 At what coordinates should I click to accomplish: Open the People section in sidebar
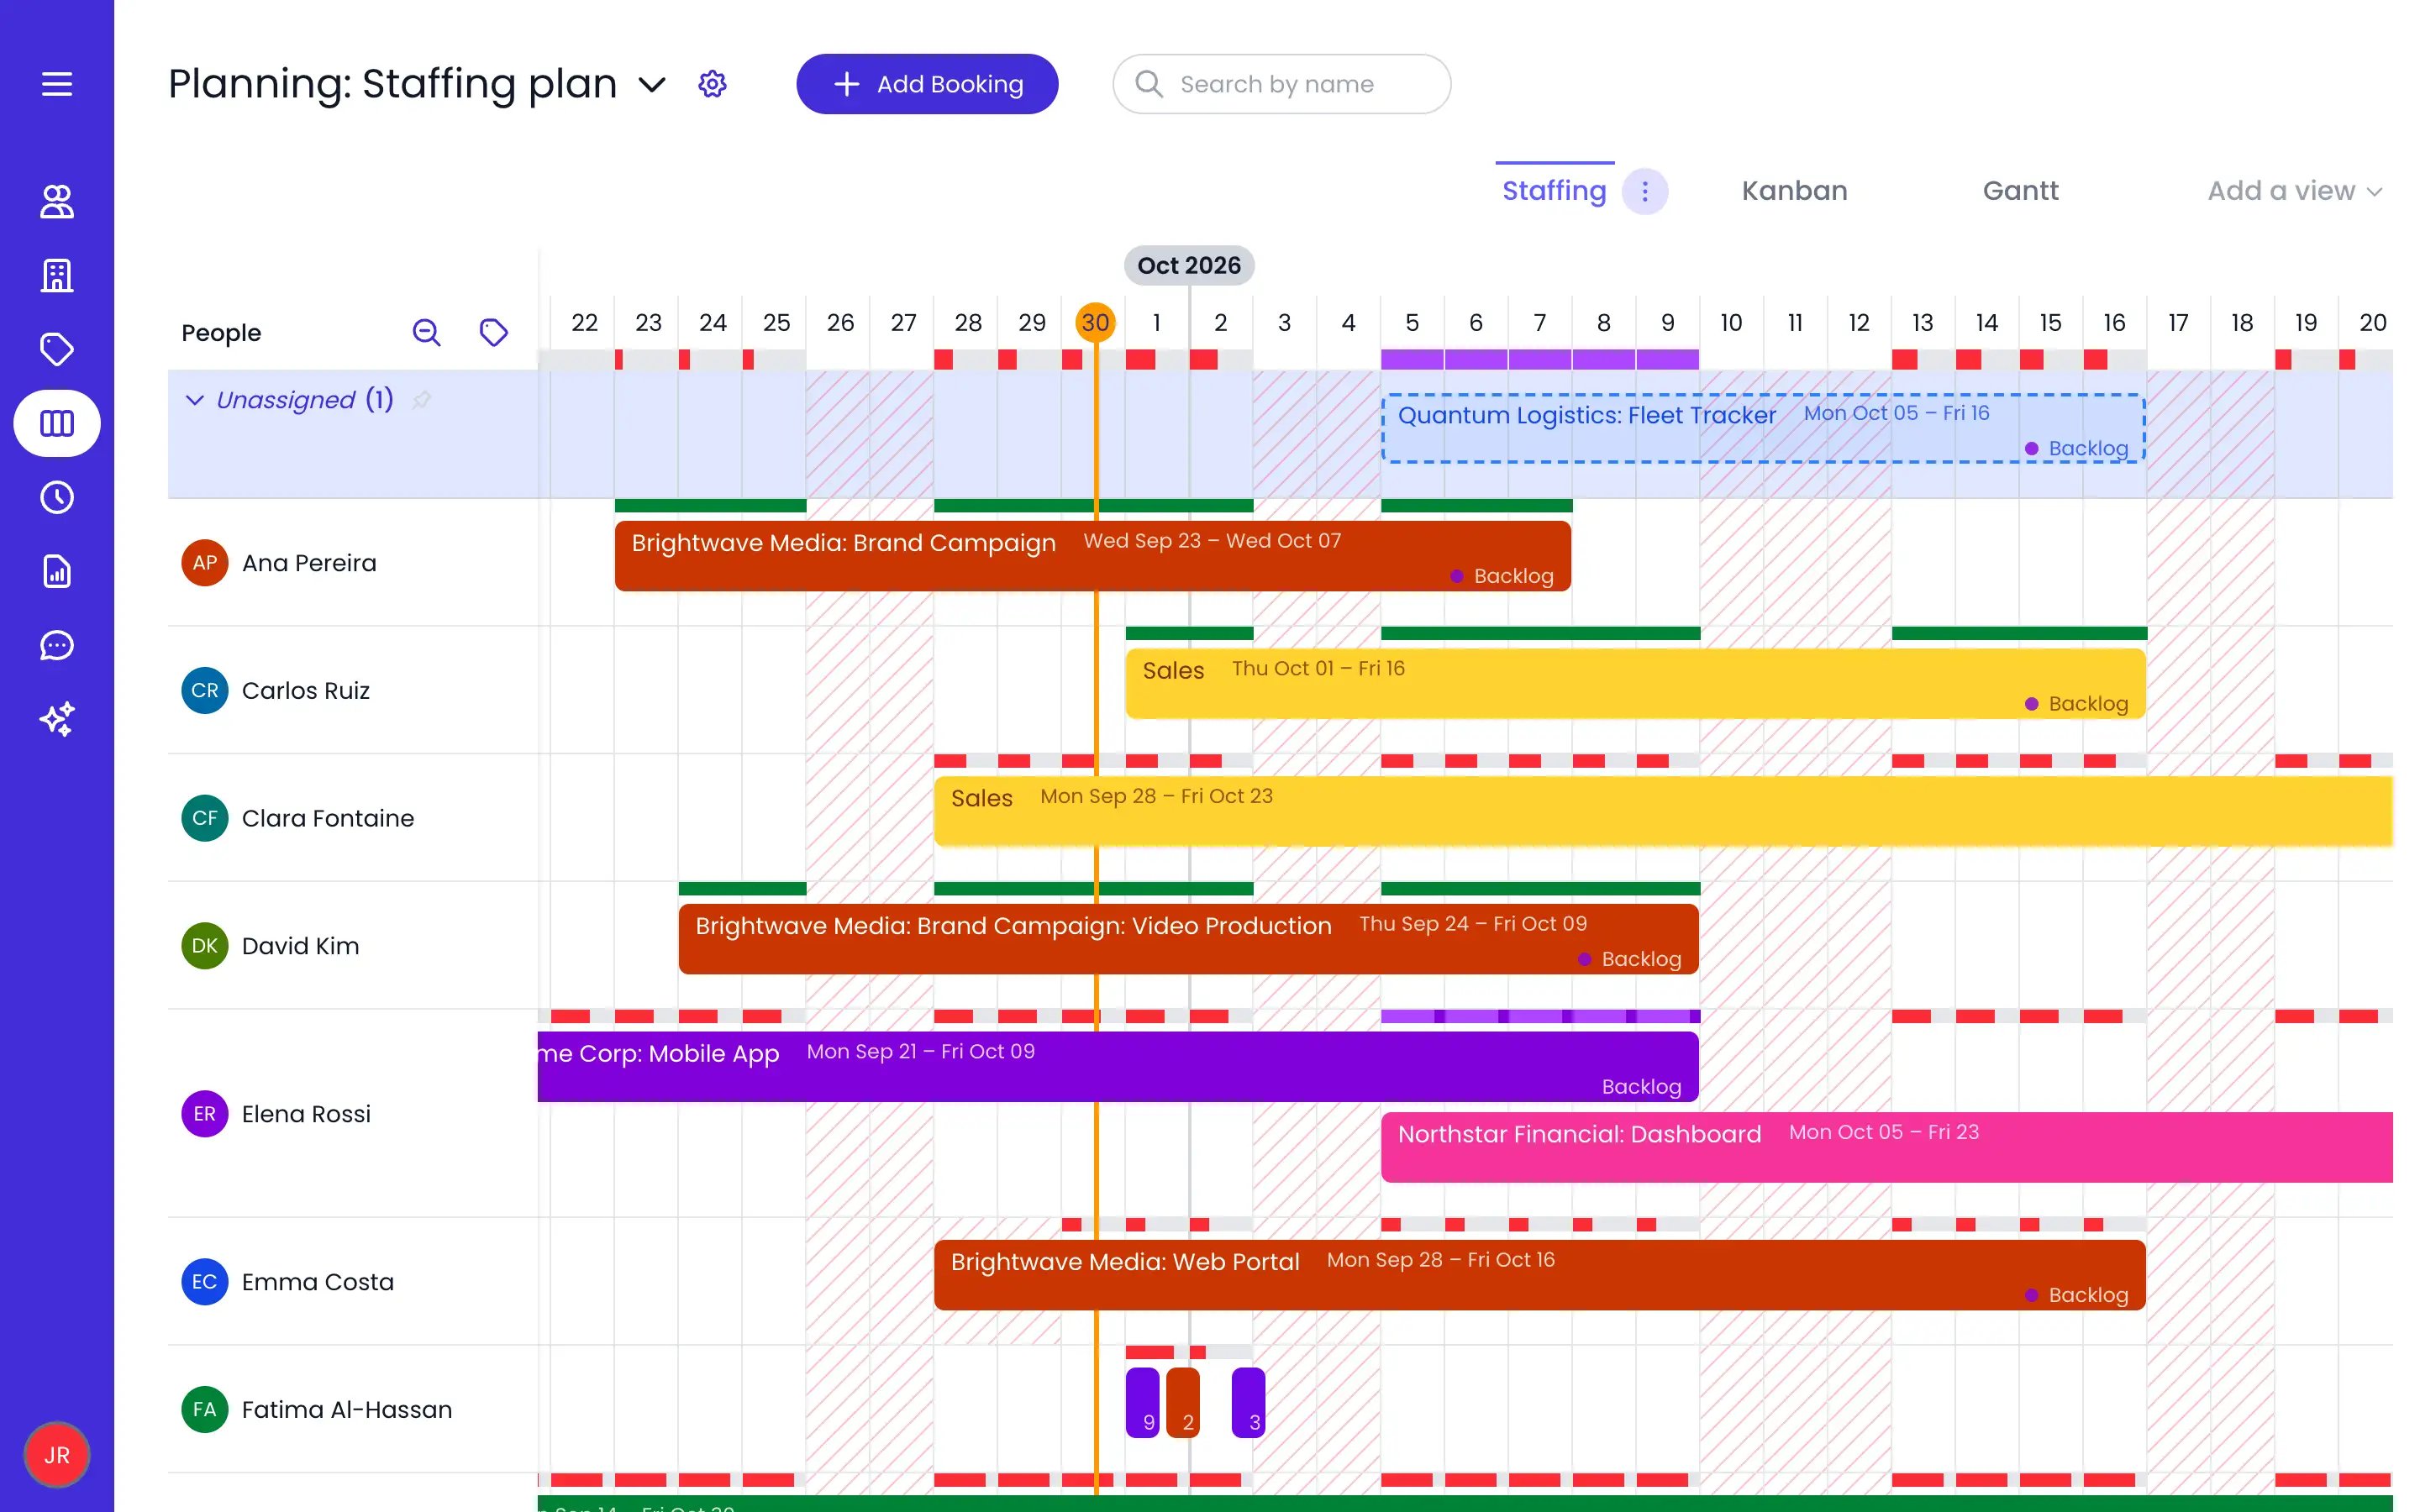click(57, 201)
